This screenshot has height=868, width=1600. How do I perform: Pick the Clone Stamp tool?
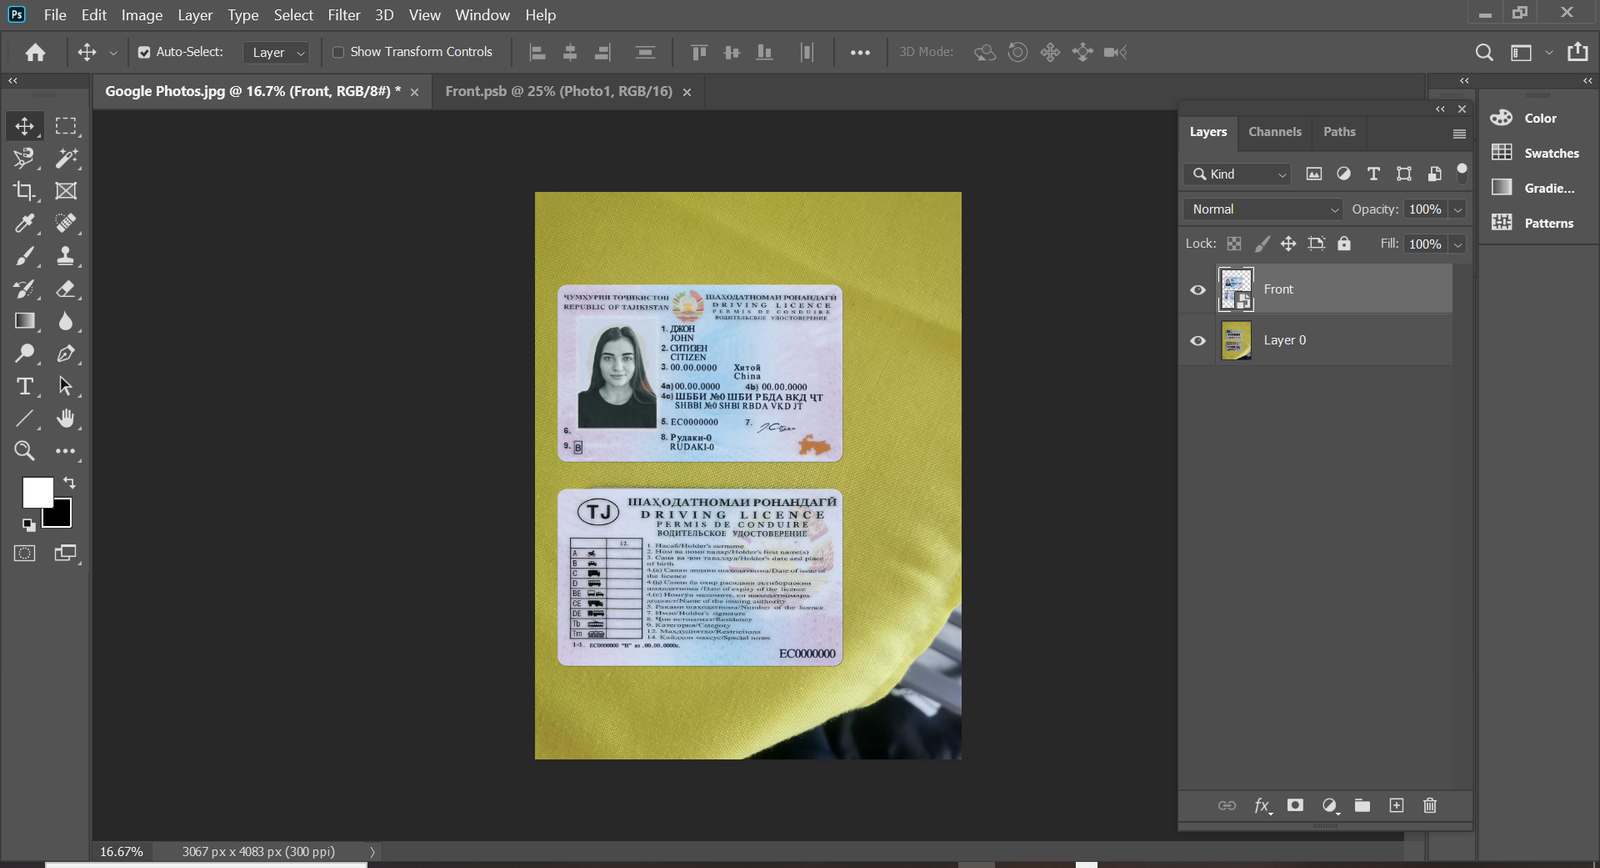(x=66, y=256)
